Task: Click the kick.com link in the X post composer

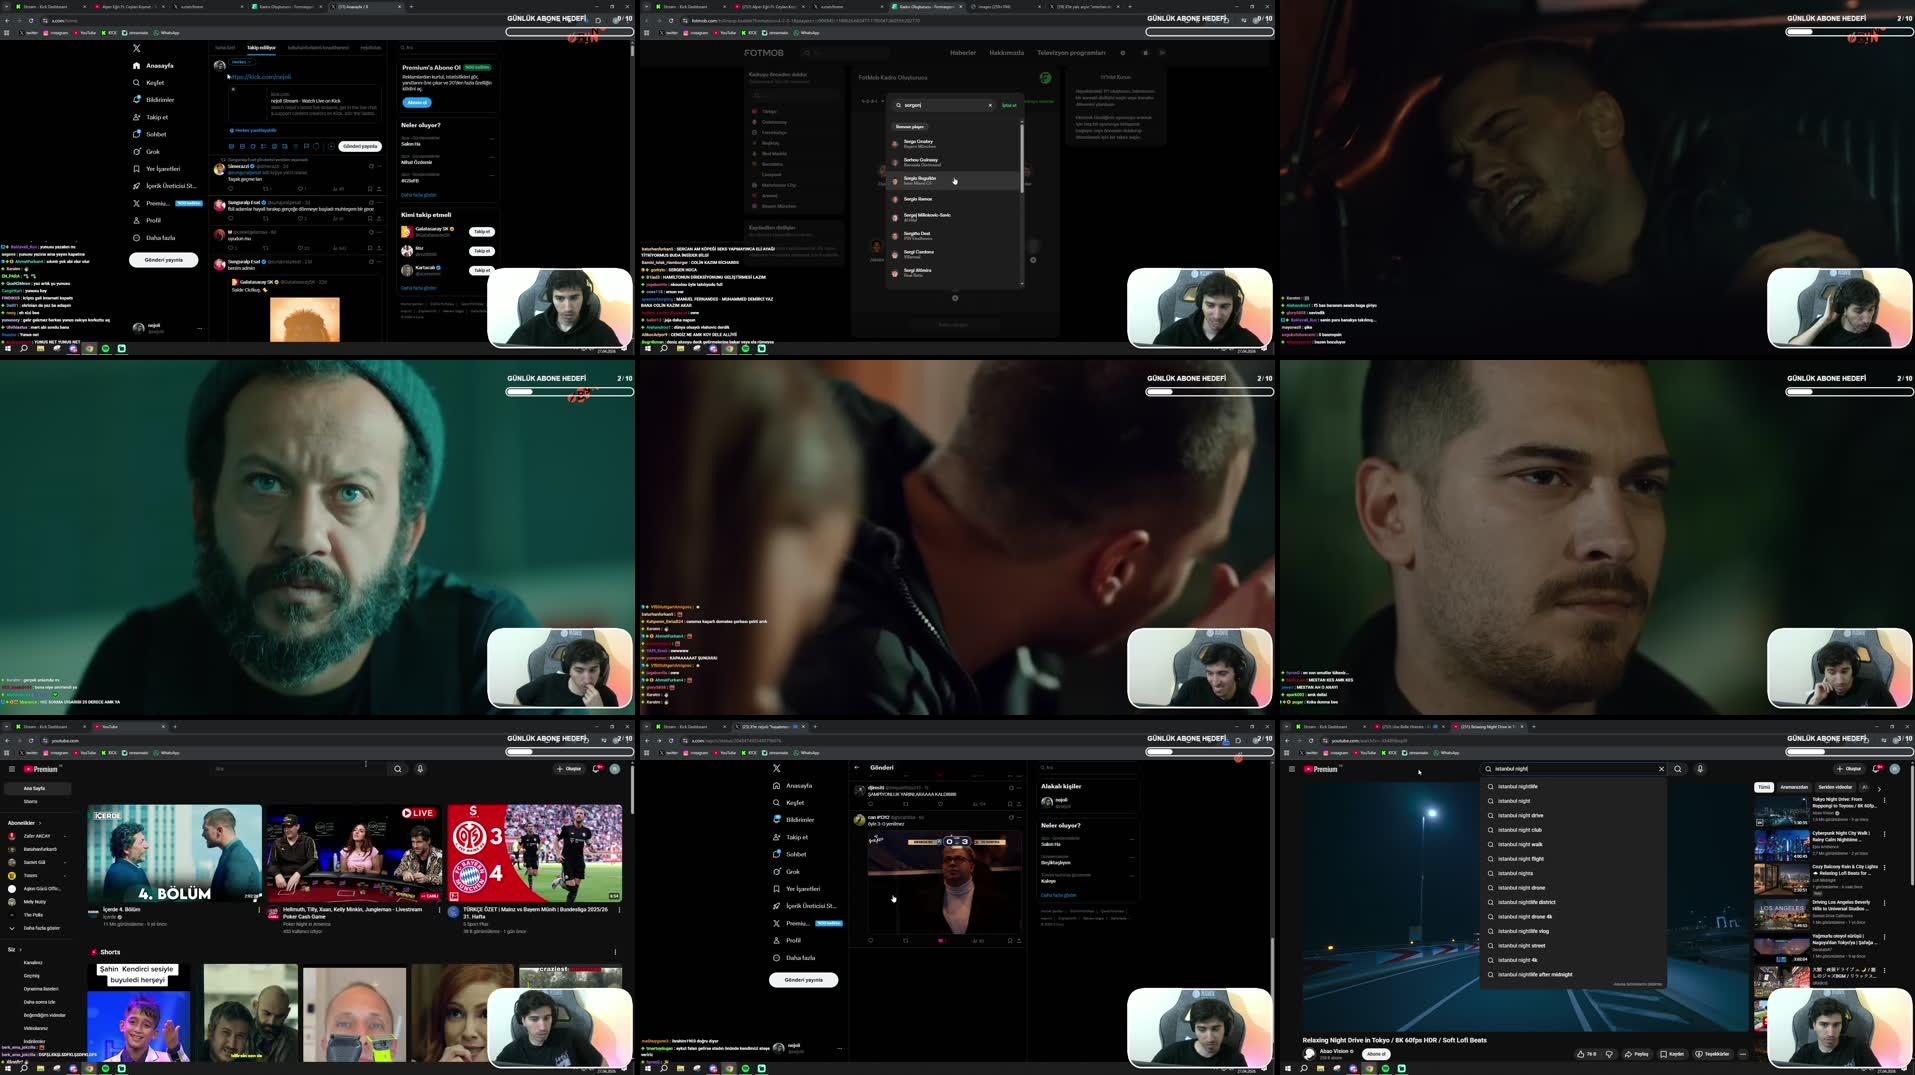Action: pos(261,77)
